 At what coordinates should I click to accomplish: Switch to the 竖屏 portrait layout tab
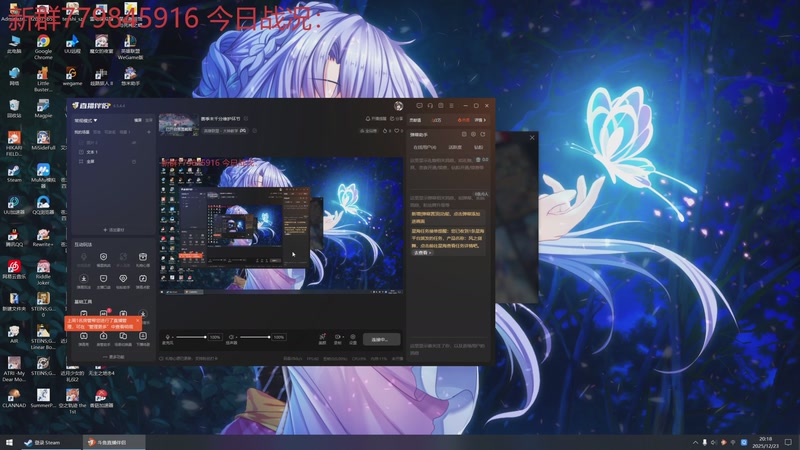pos(149,120)
